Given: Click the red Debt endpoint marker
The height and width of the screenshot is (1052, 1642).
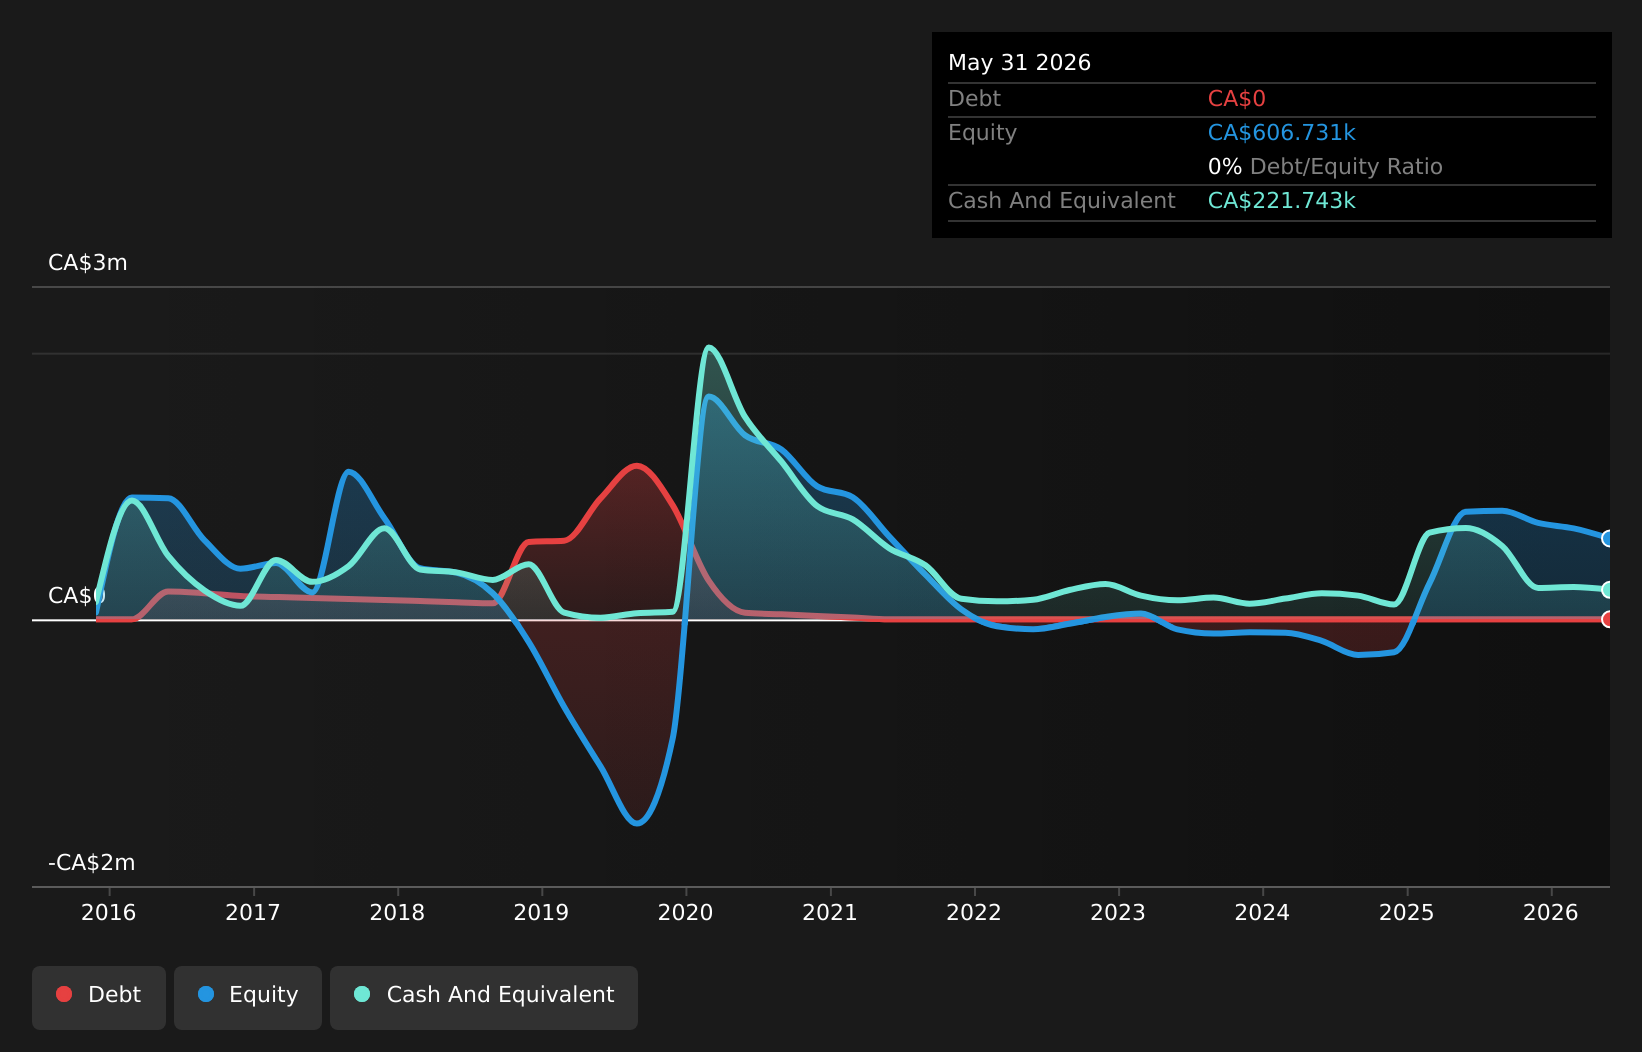Looking at the screenshot, I should tap(1608, 619).
